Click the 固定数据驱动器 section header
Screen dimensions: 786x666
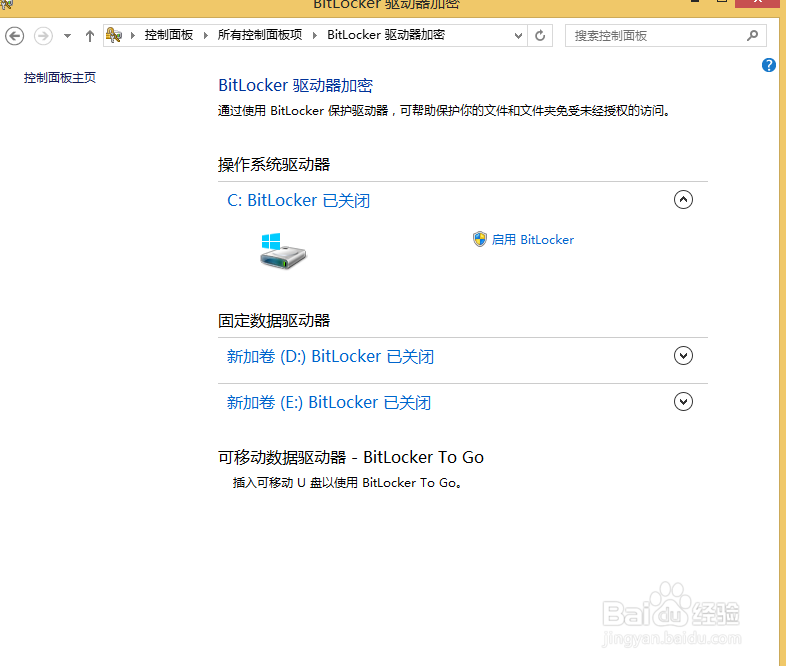tap(274, 321)
